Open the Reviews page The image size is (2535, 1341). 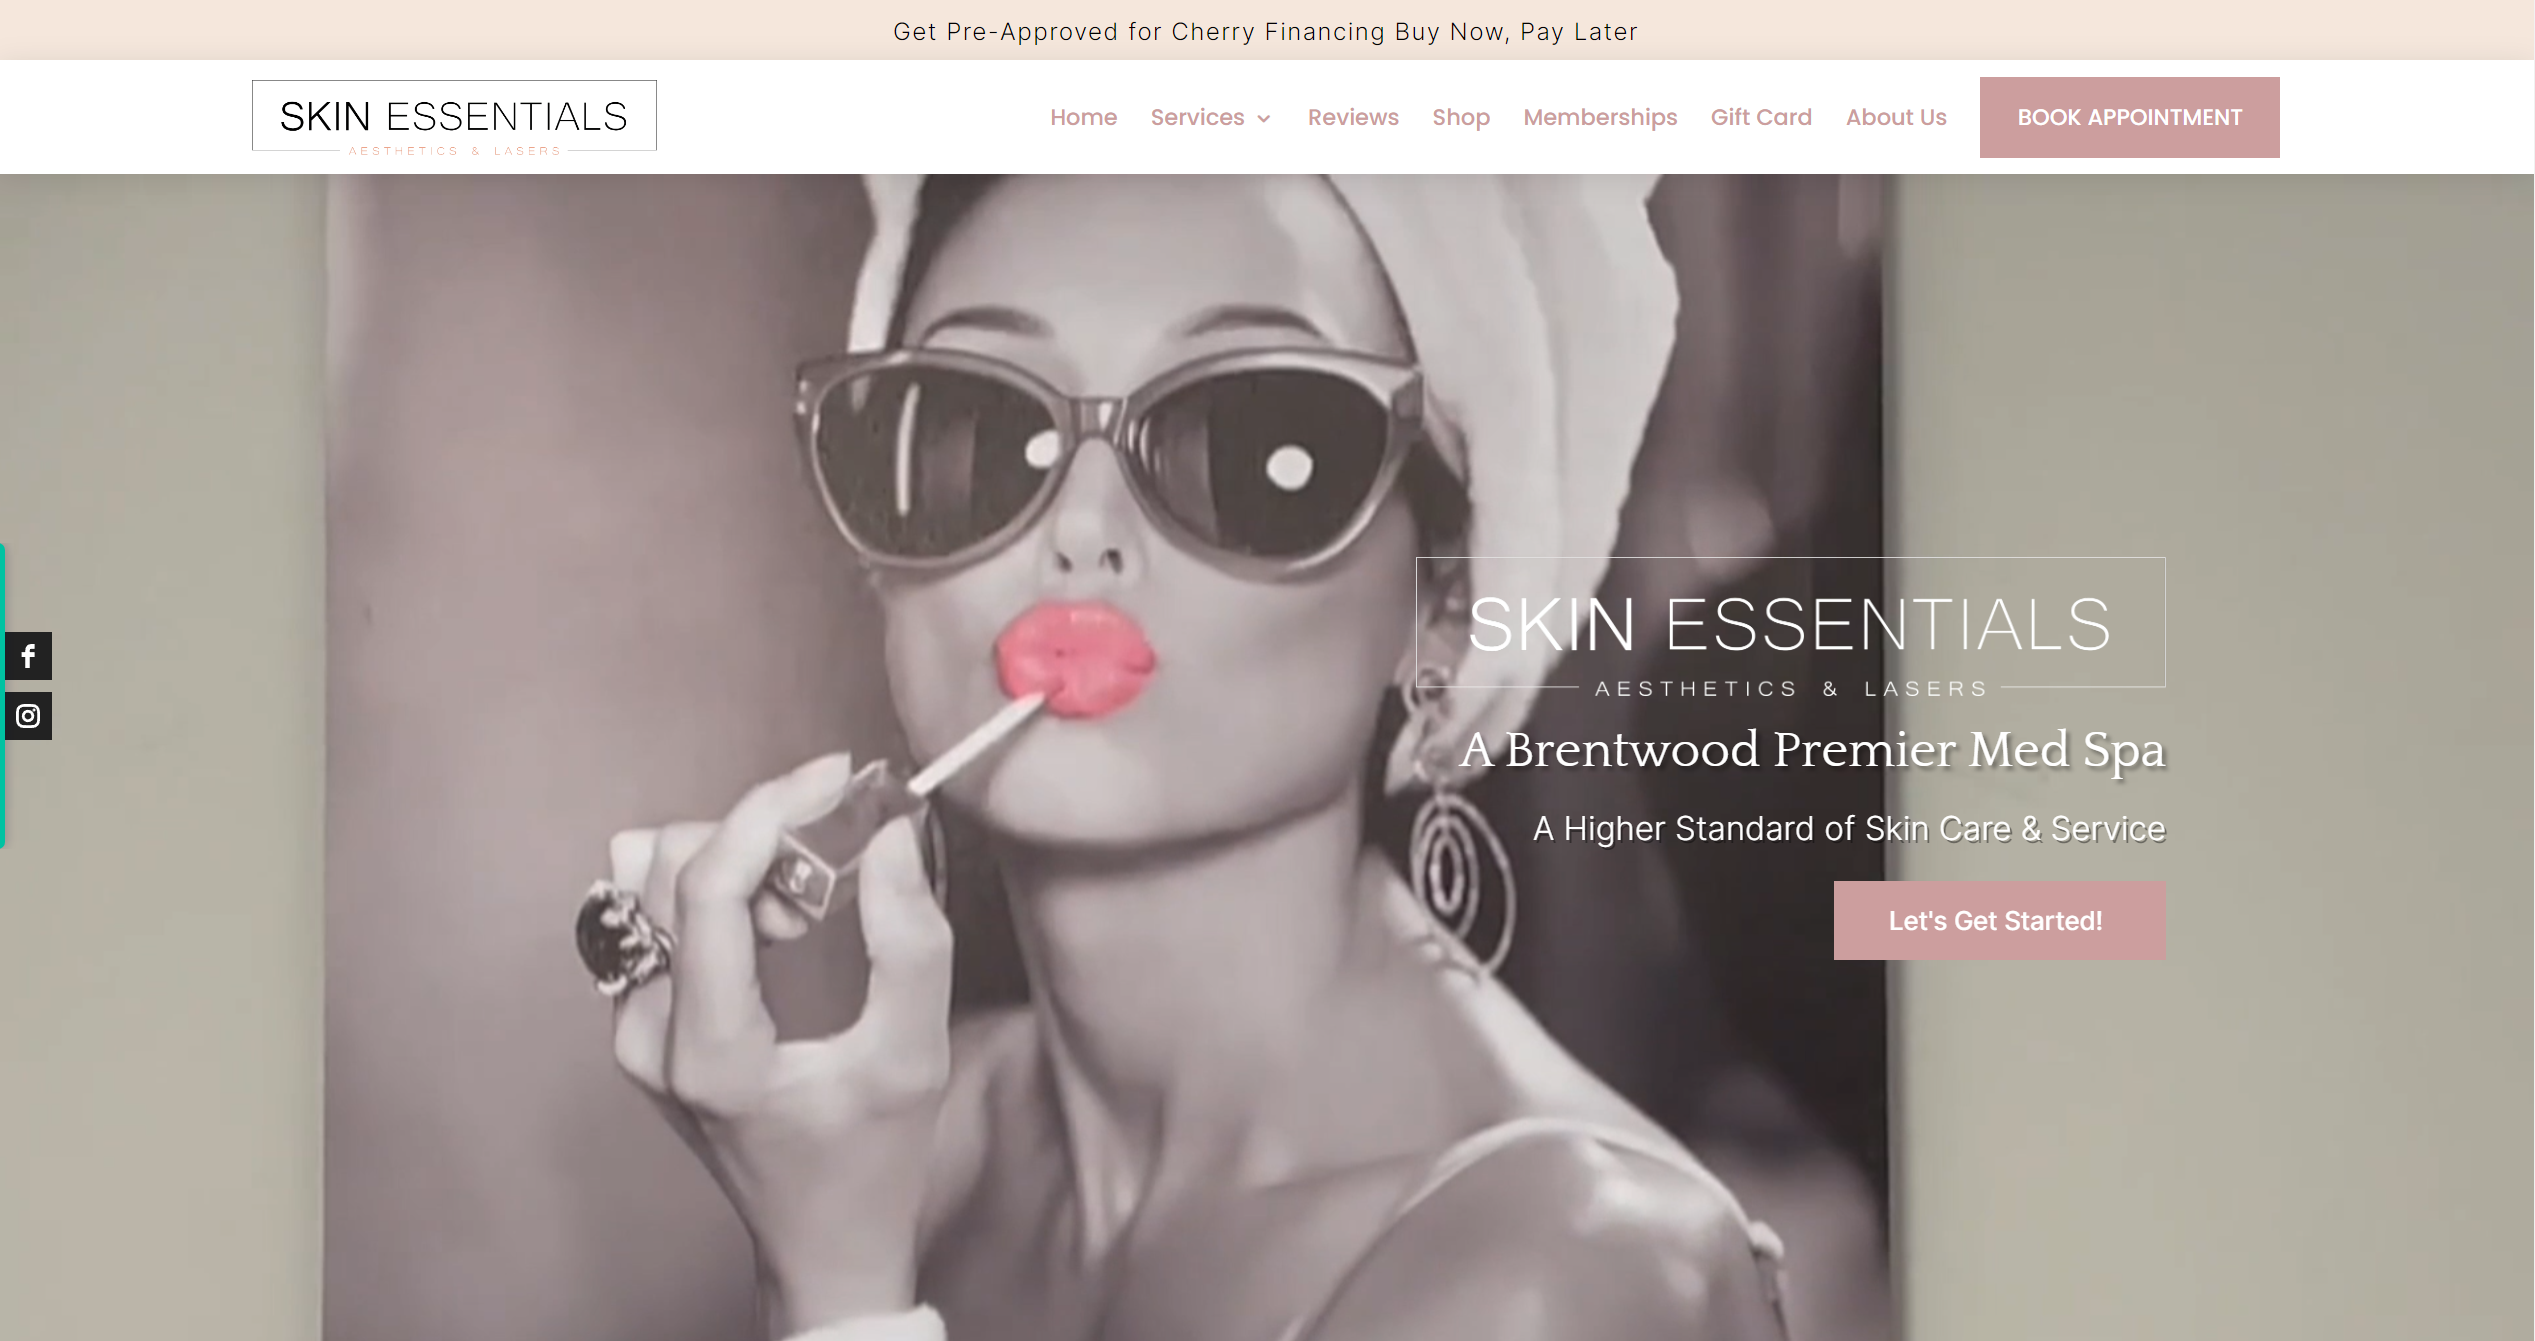click(x=1353, y=117)
